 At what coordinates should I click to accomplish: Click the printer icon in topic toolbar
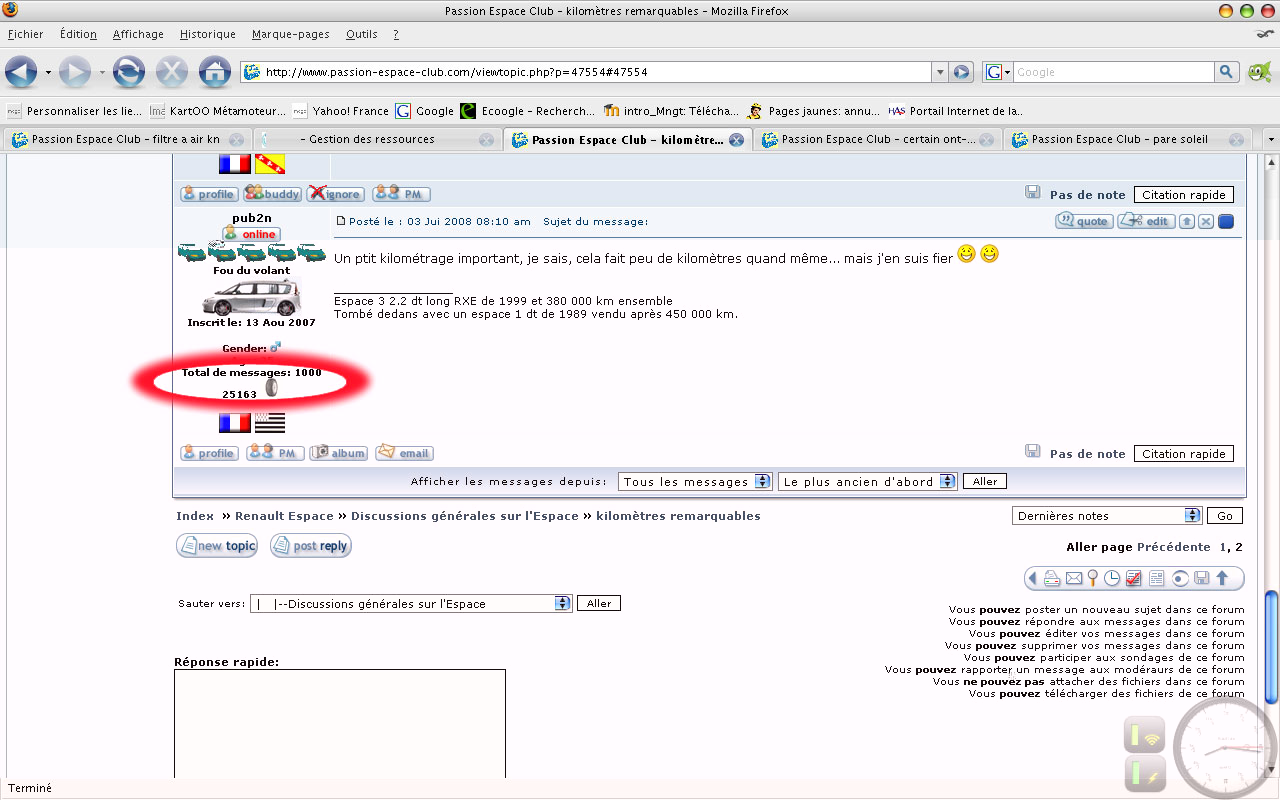[x=1052, y=578]
